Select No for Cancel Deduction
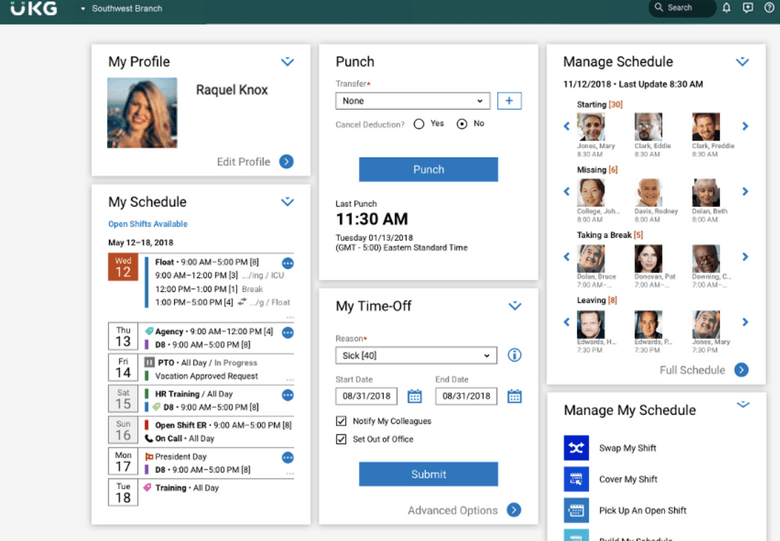The height and width of the screenshot is (541, 780). [462, 124]
